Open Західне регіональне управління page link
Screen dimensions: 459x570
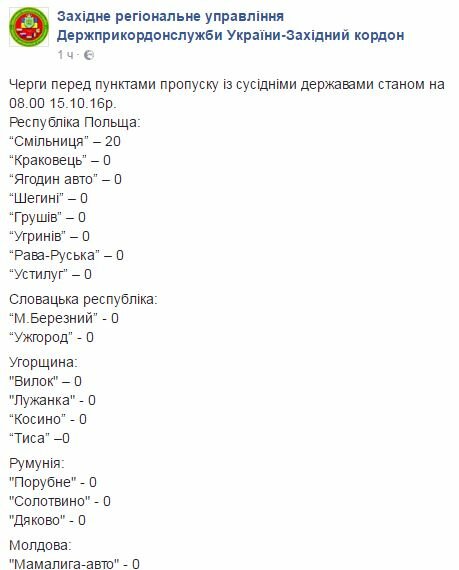(x=230, y=26)
